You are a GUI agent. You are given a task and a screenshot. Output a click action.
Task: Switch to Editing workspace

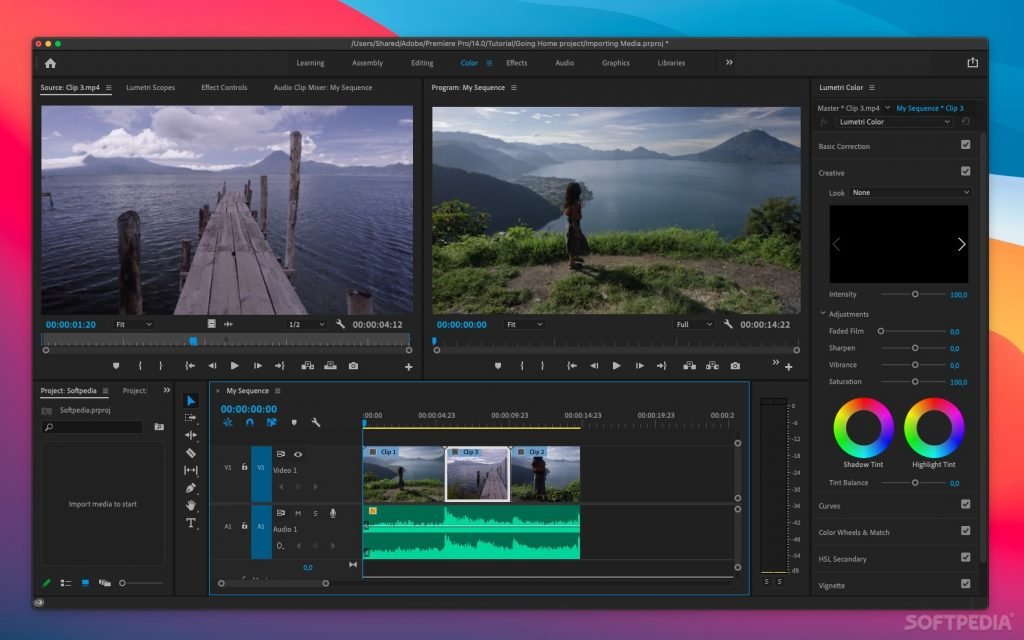point(422,63)
